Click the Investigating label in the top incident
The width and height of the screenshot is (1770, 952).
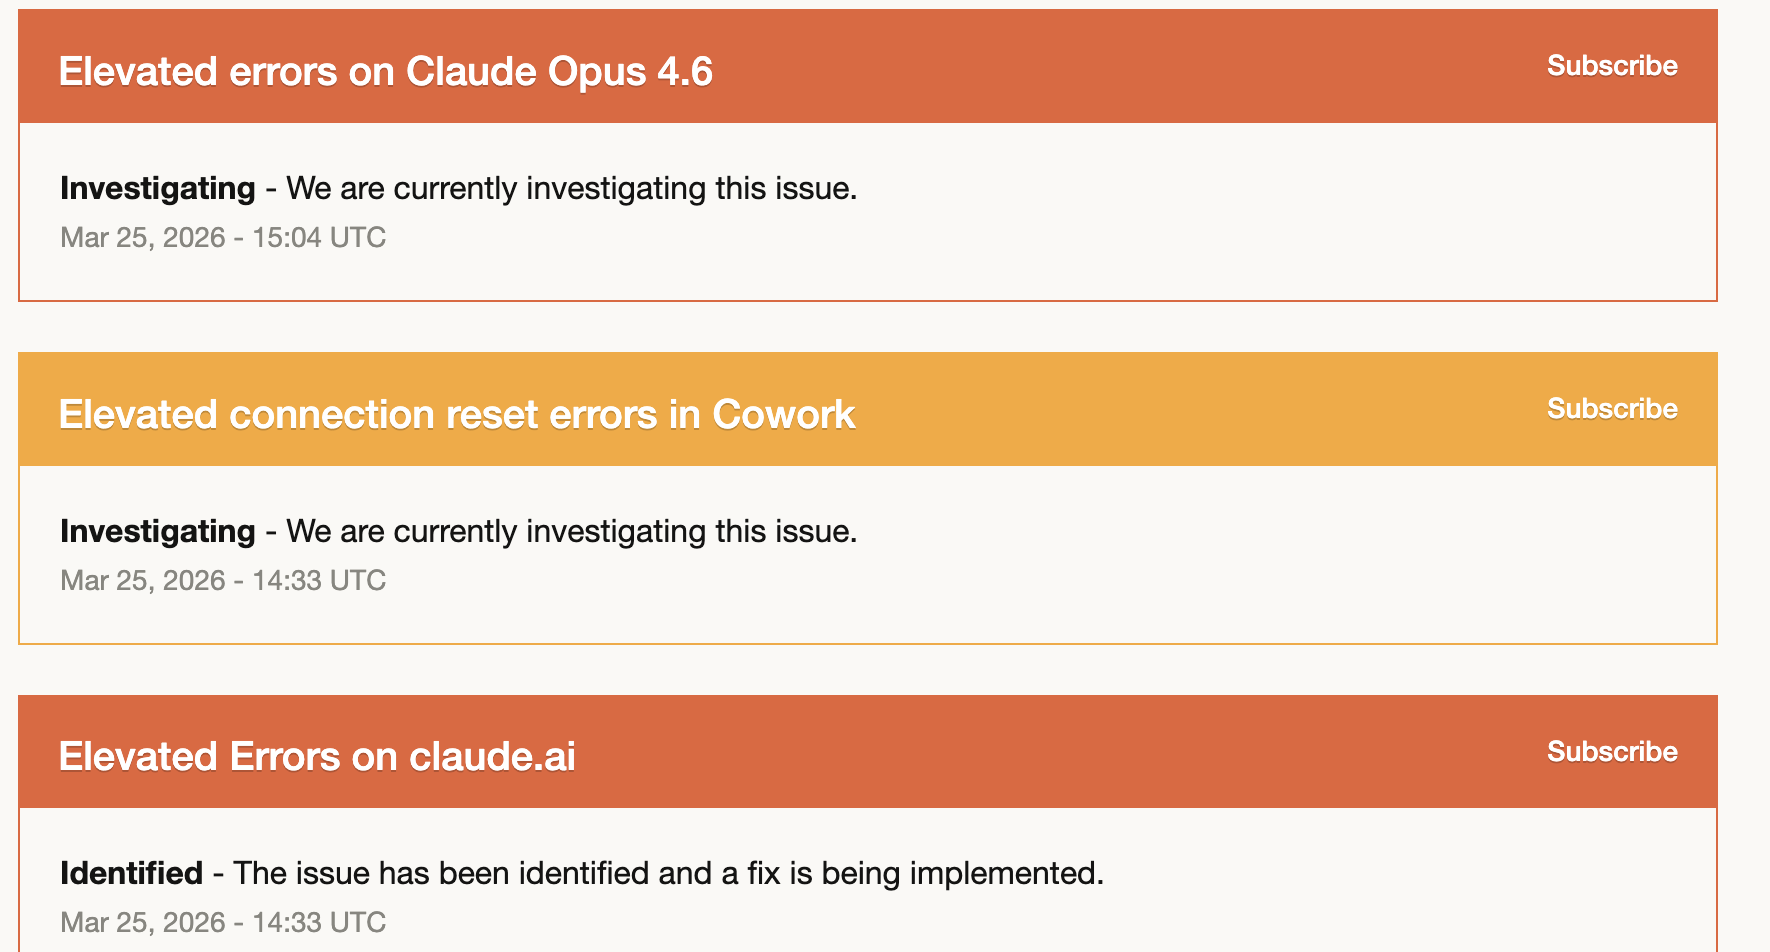coord(157,188)
